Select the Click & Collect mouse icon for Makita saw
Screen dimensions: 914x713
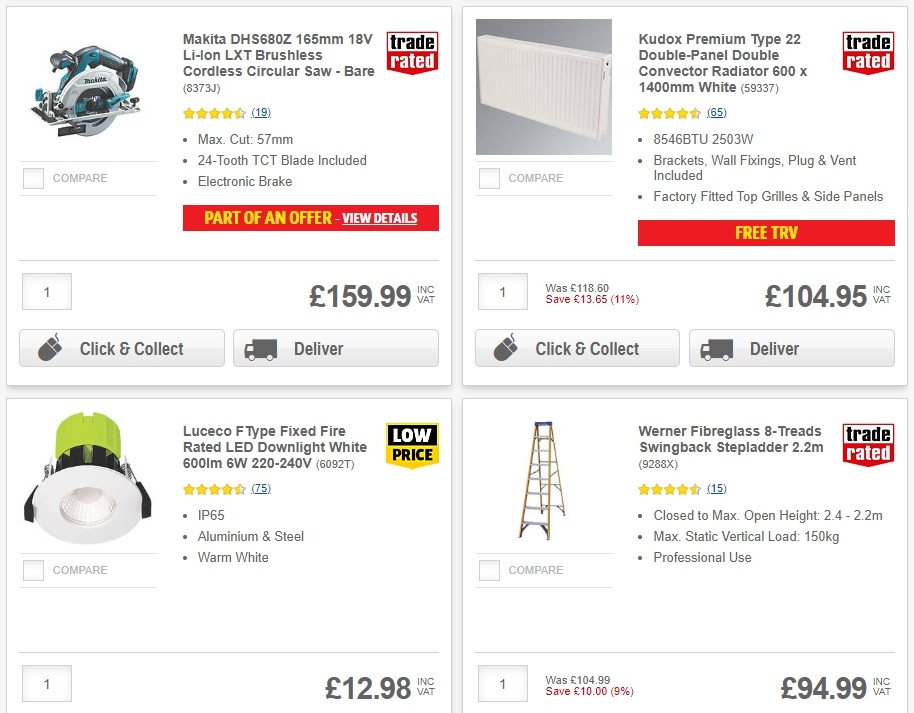pyautogui.click(x=48, y=348)
